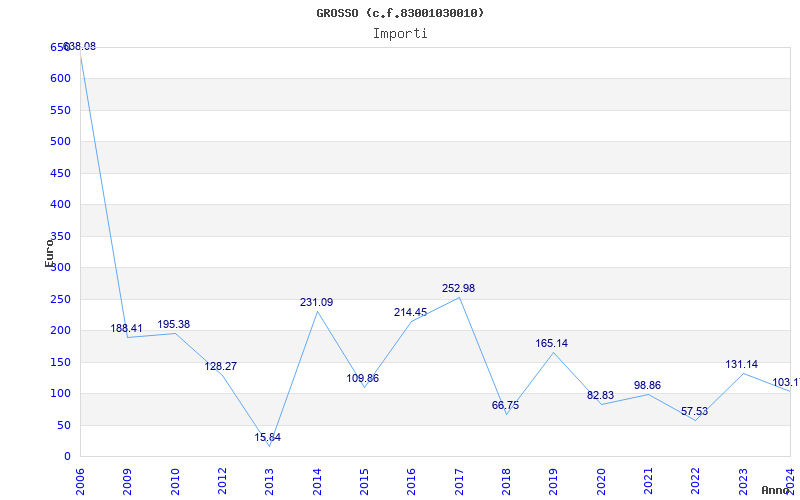The image size is (800, 500).
Task: Click the chart title GROSSO (c.f.83001030010)
Action: pos(400,13)
